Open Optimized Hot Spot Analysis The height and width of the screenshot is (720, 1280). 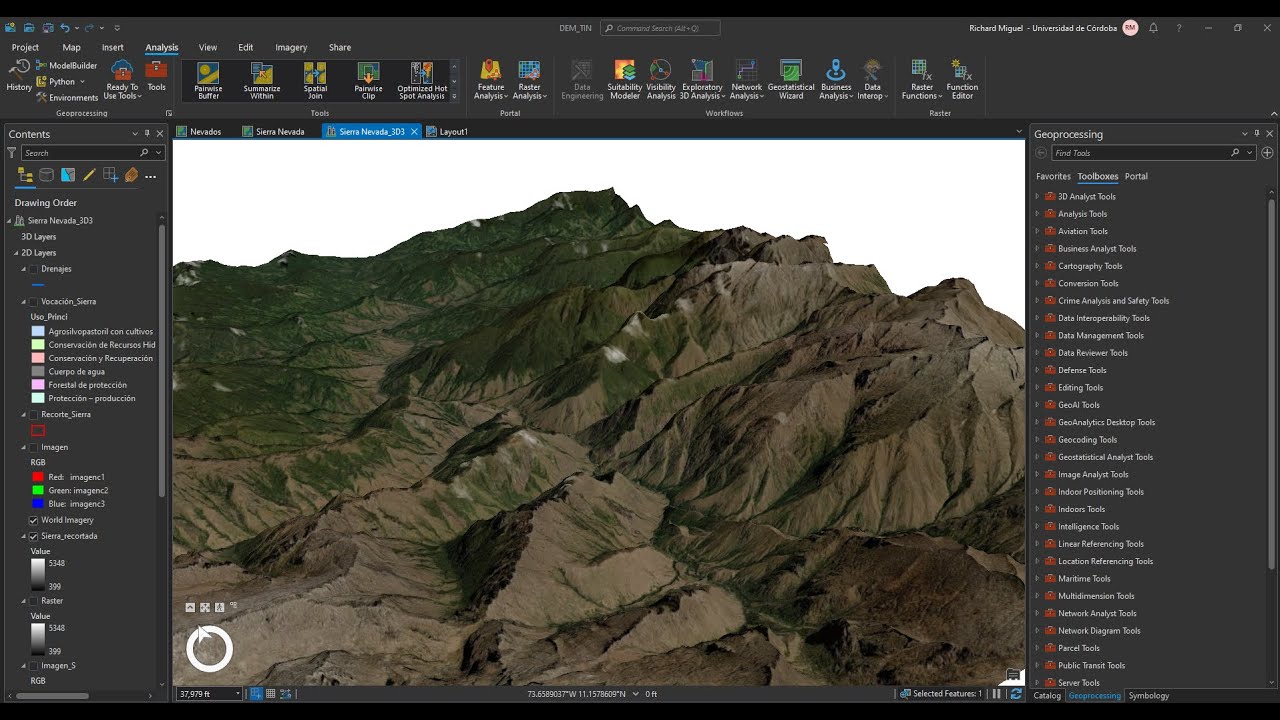(422, 81)
